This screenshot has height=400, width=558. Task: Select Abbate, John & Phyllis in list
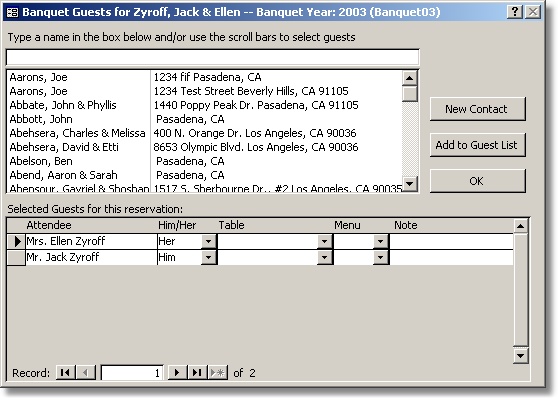[x=205, y=105]
